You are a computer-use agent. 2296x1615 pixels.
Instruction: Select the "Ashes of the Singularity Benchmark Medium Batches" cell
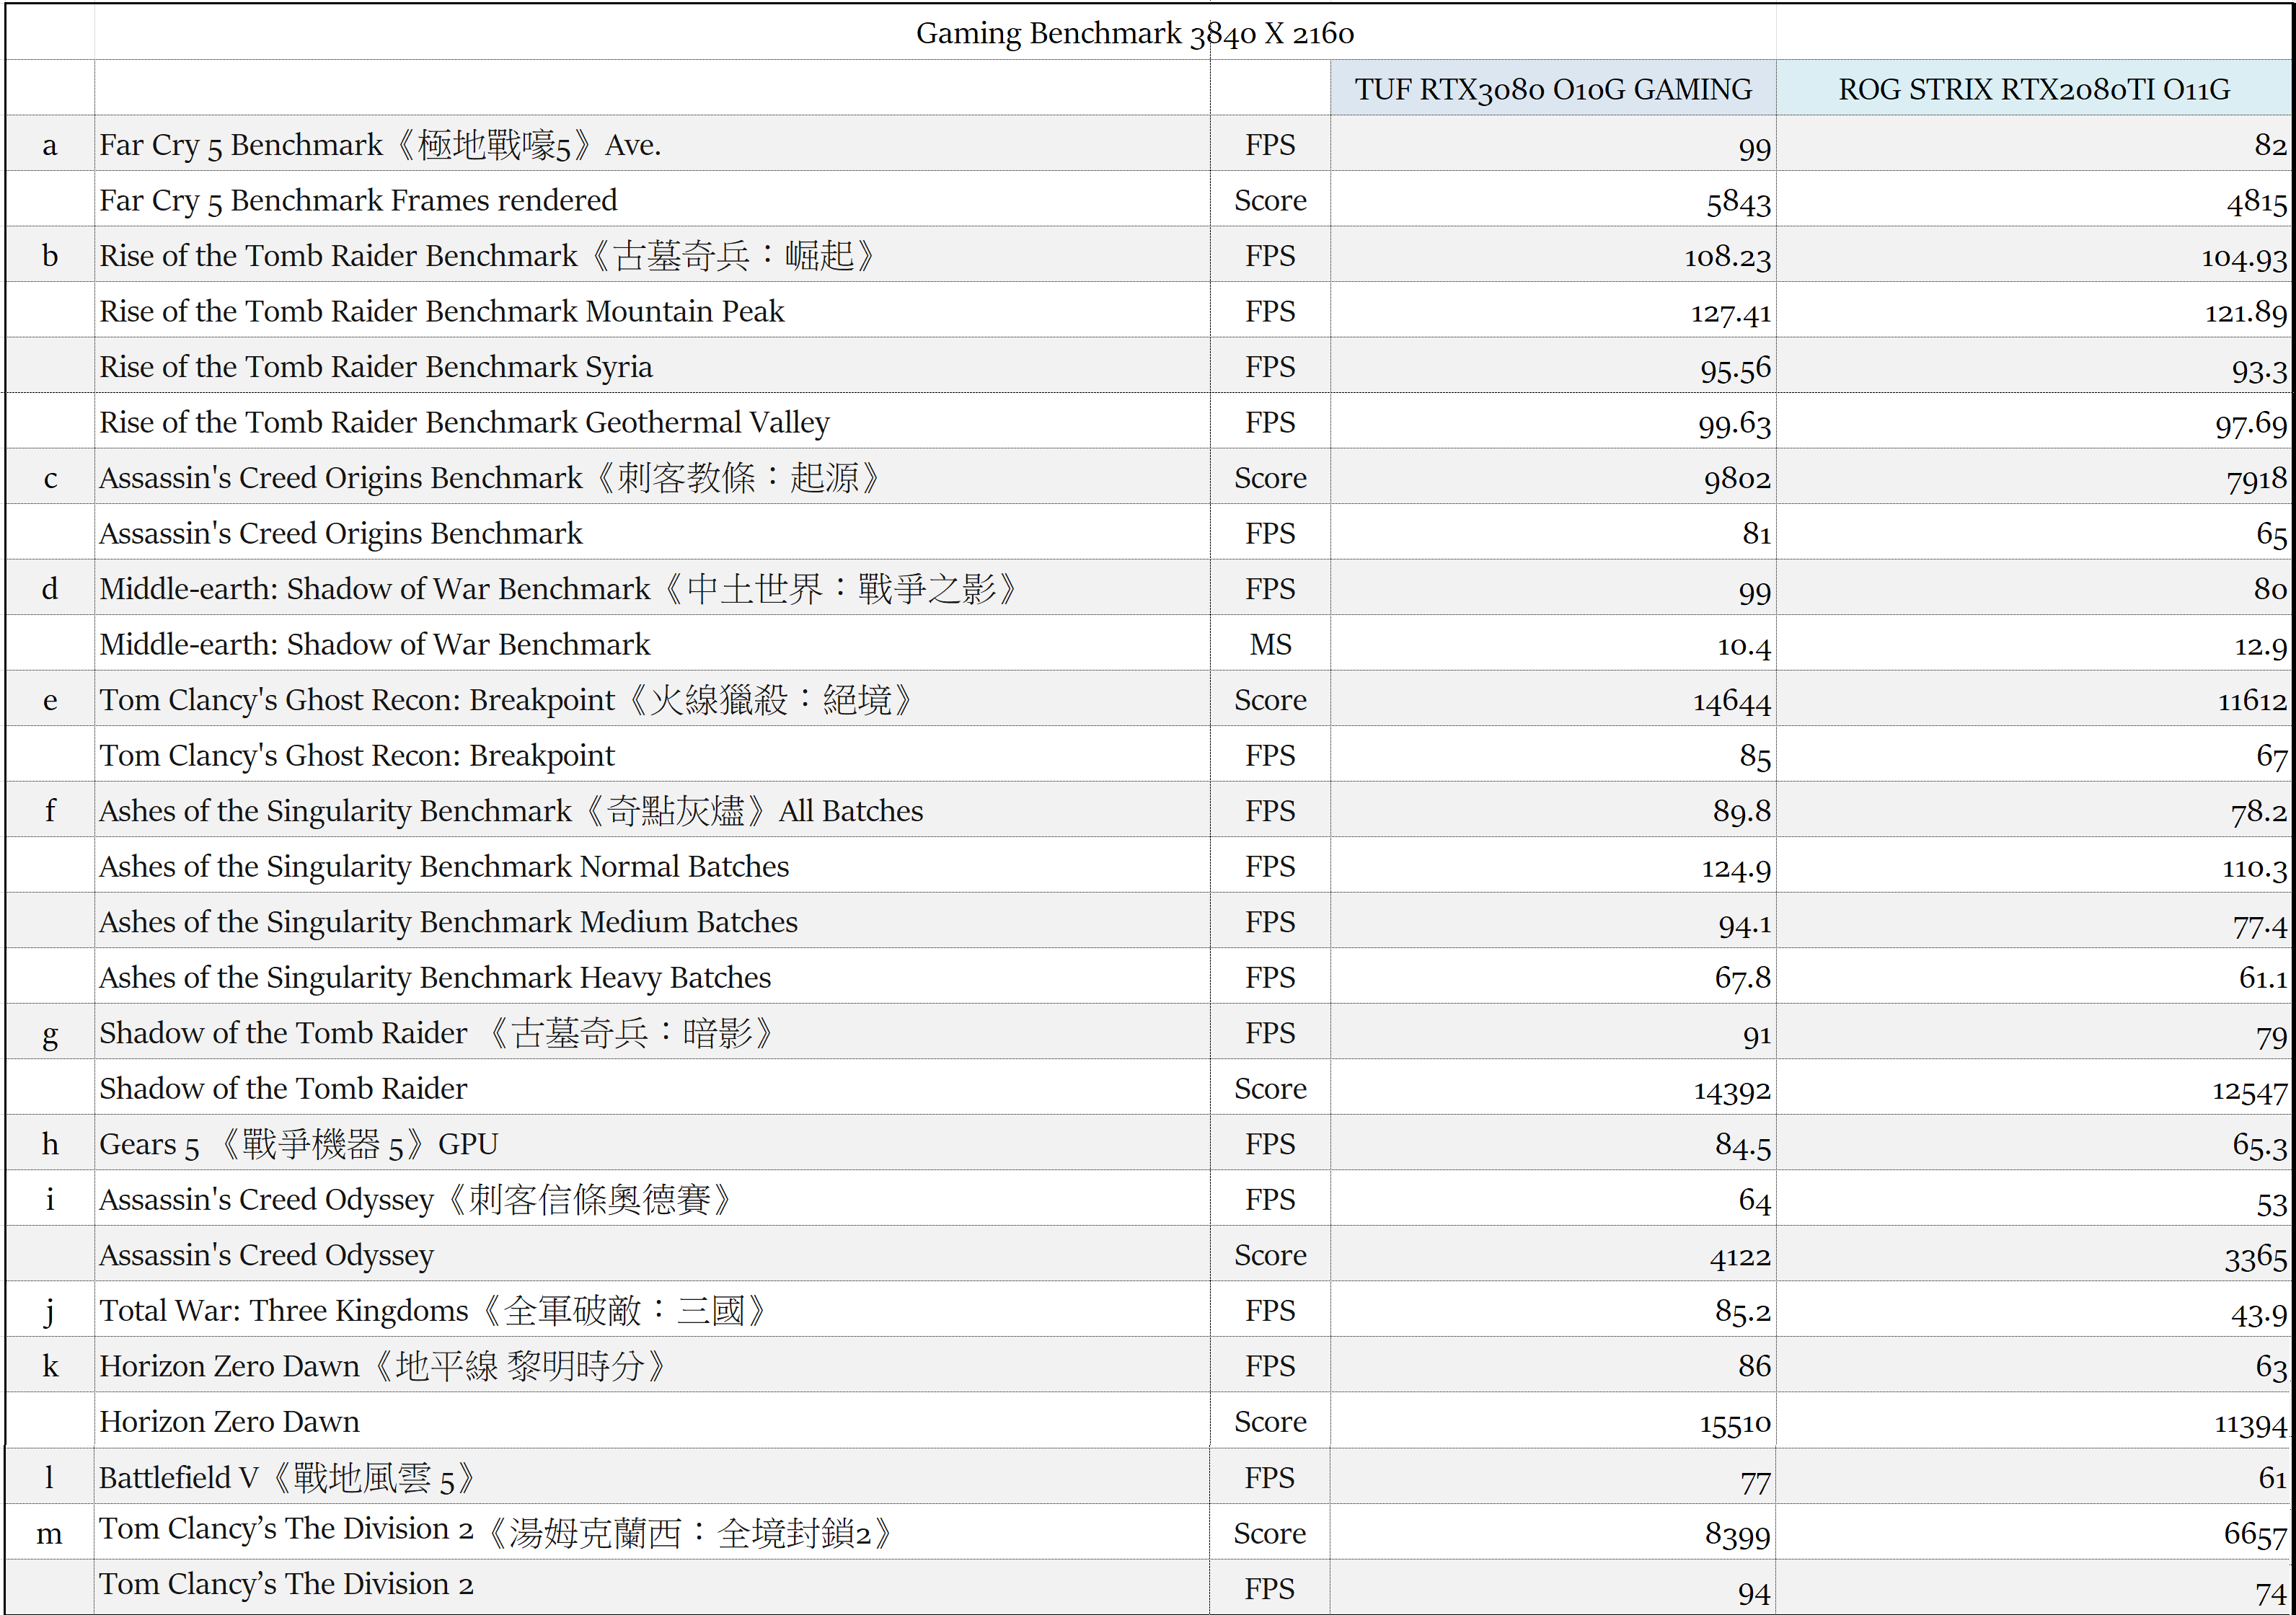652,921
